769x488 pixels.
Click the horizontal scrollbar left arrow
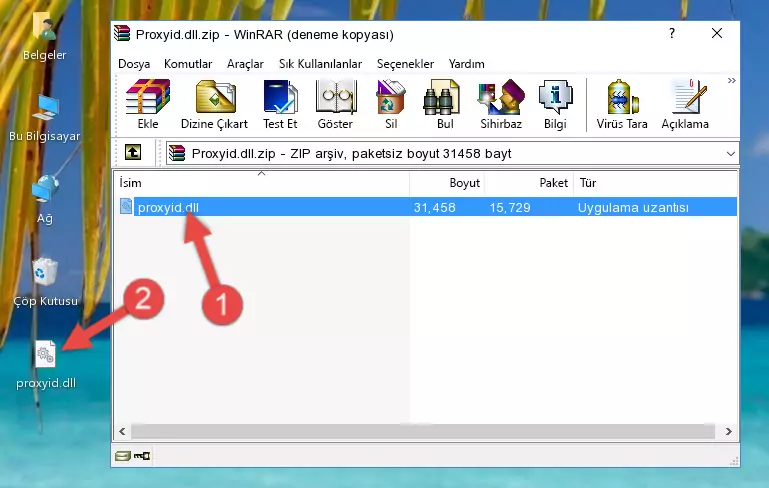click(123, 432)
